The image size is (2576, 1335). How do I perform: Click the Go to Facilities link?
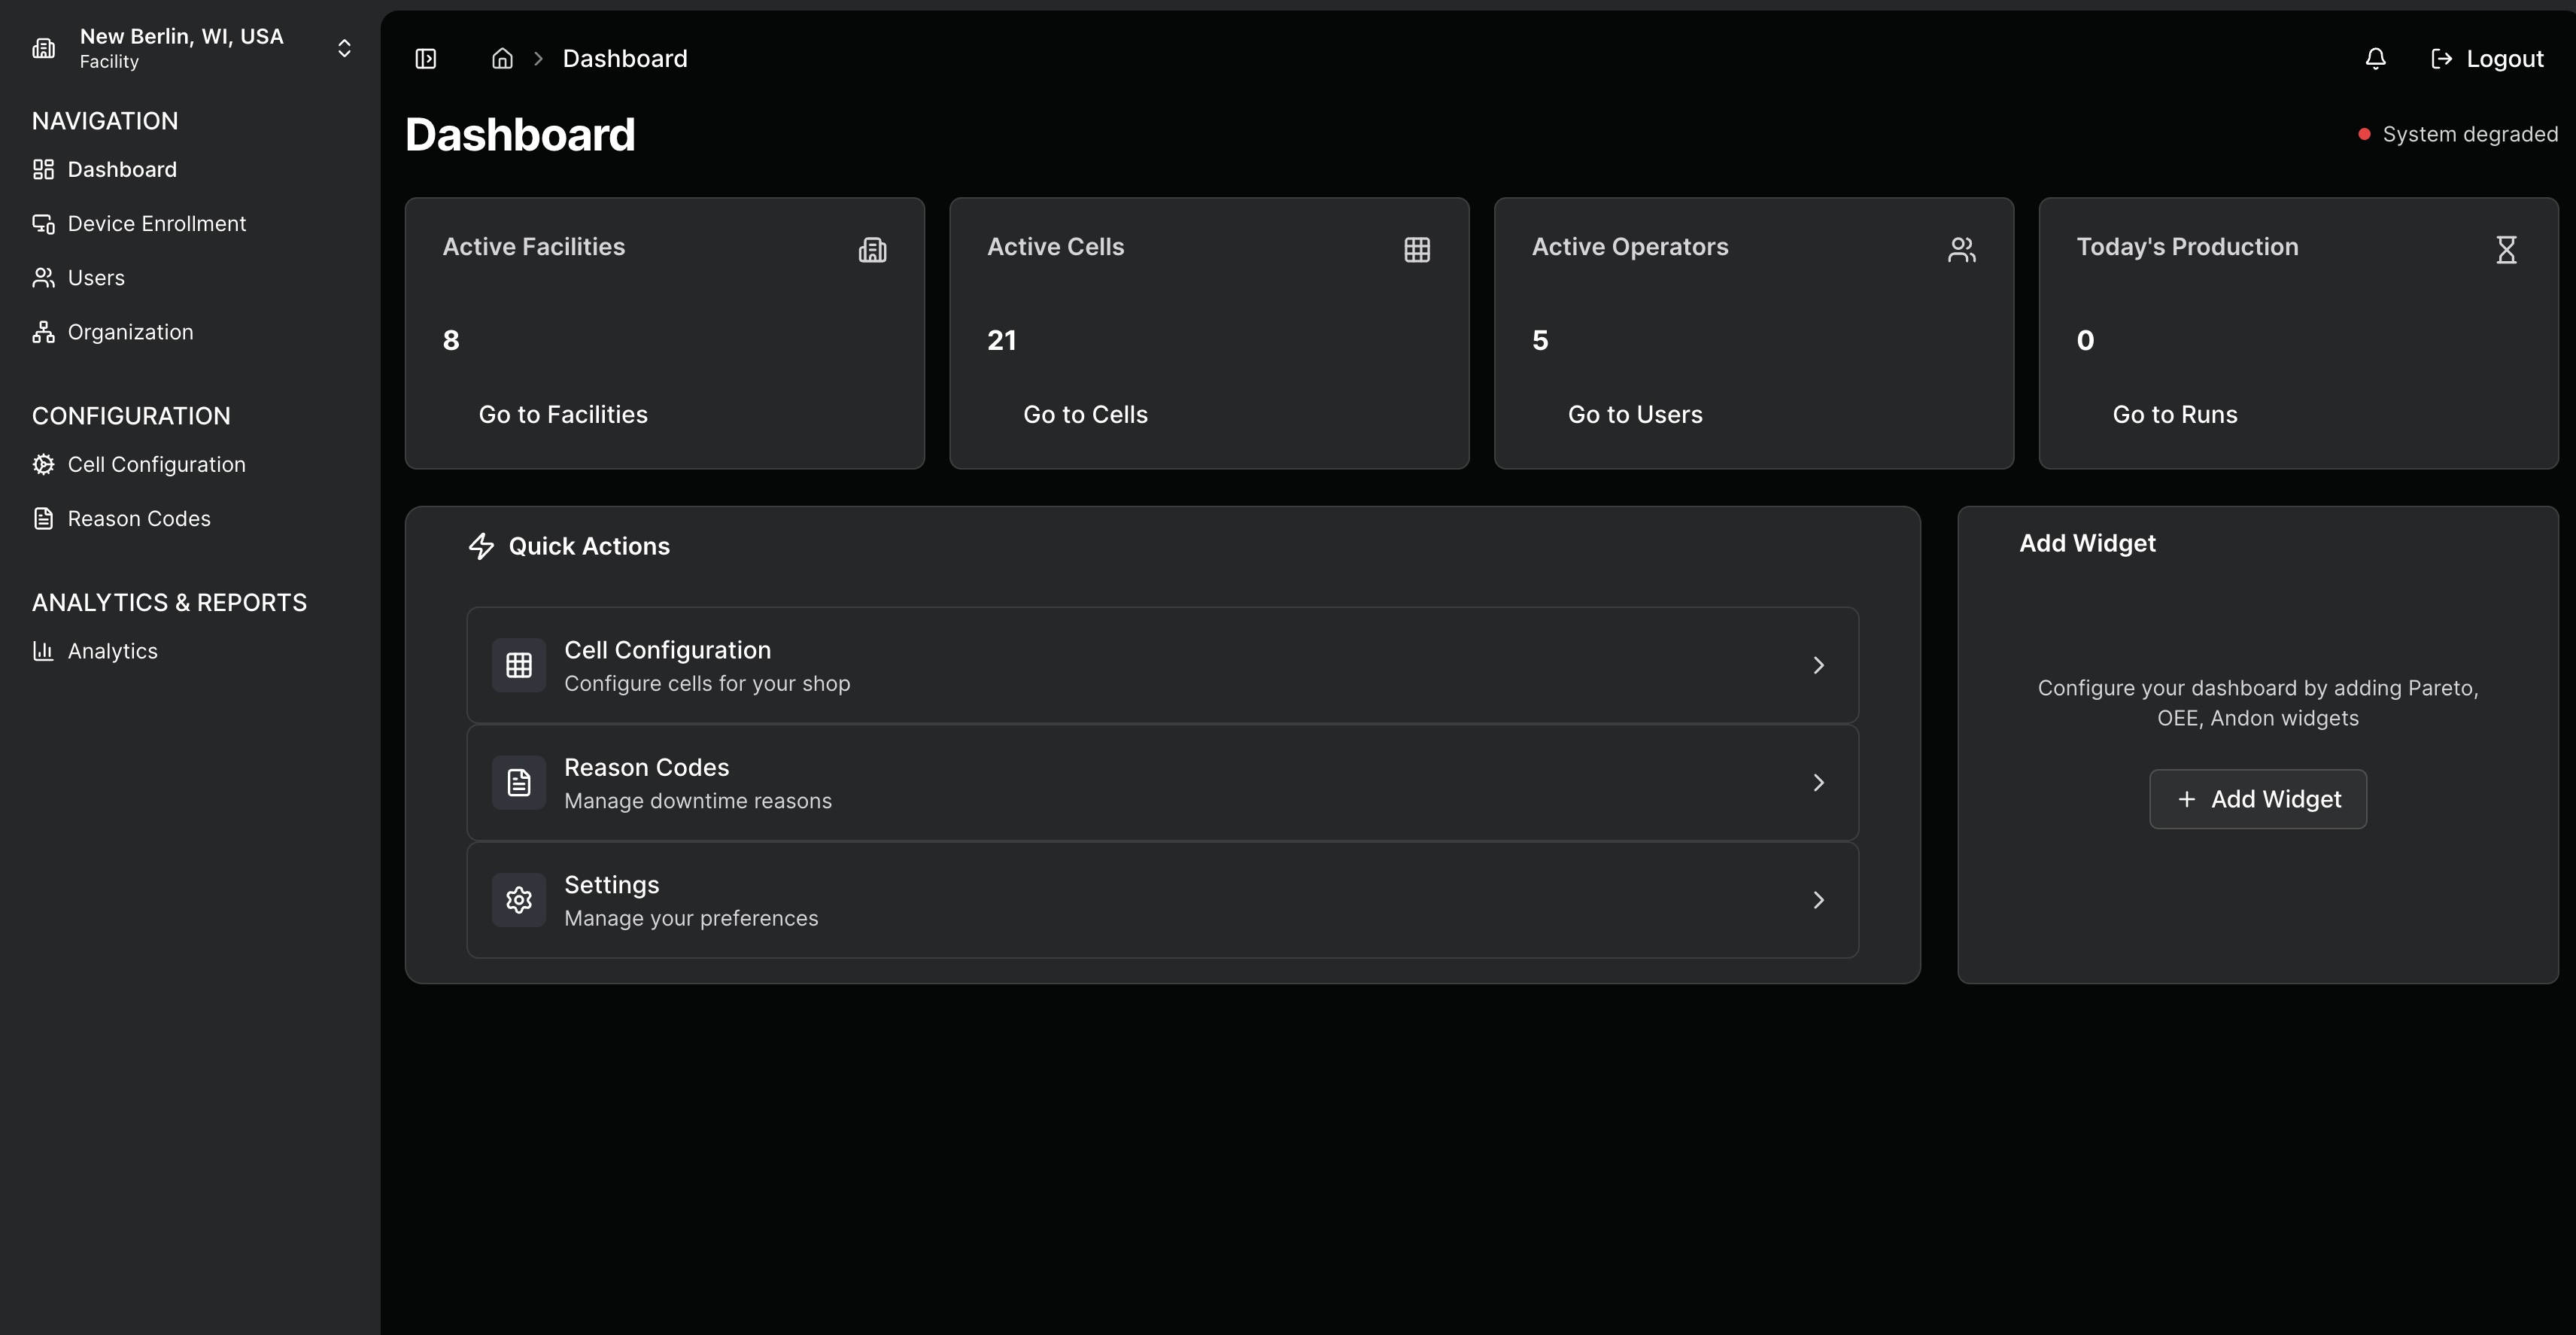(563, 415)
